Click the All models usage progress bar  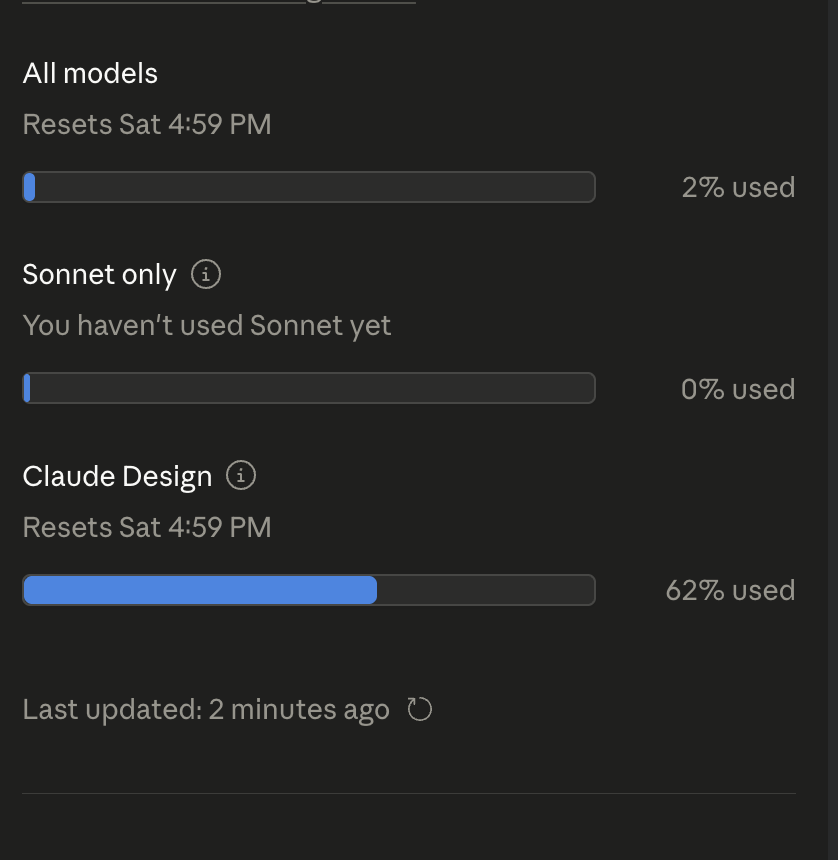tap(309, 187)
